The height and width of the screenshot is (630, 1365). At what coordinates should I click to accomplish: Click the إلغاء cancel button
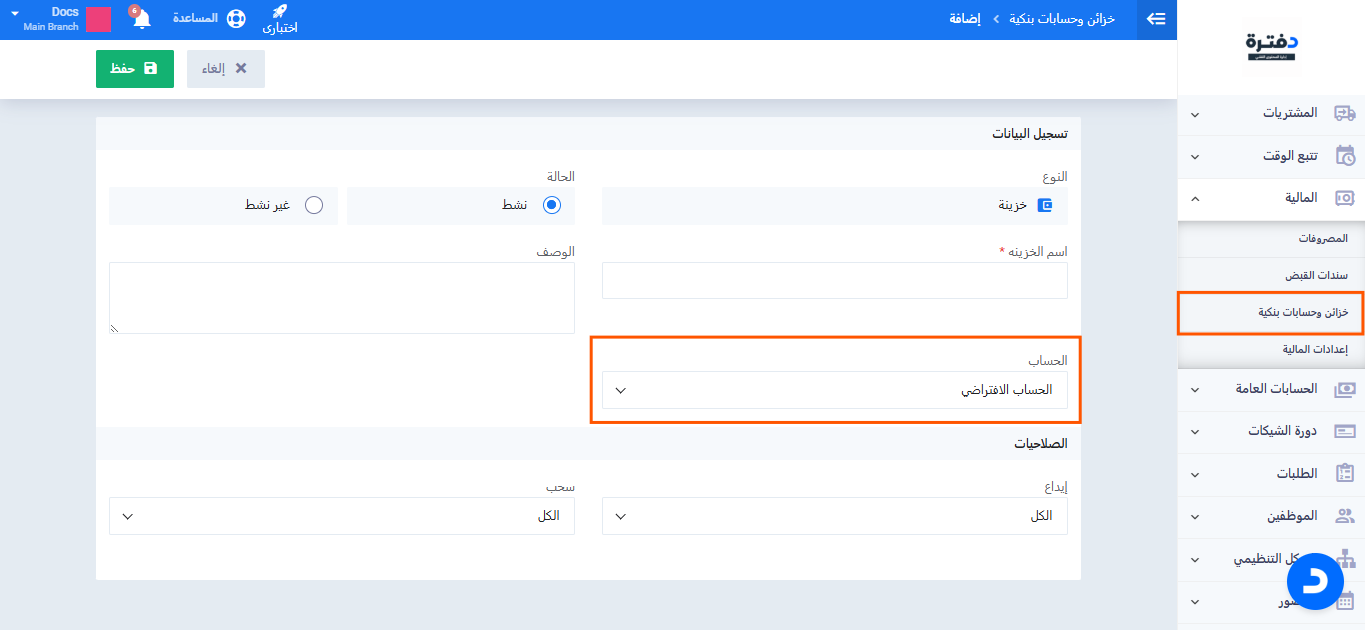225,69
